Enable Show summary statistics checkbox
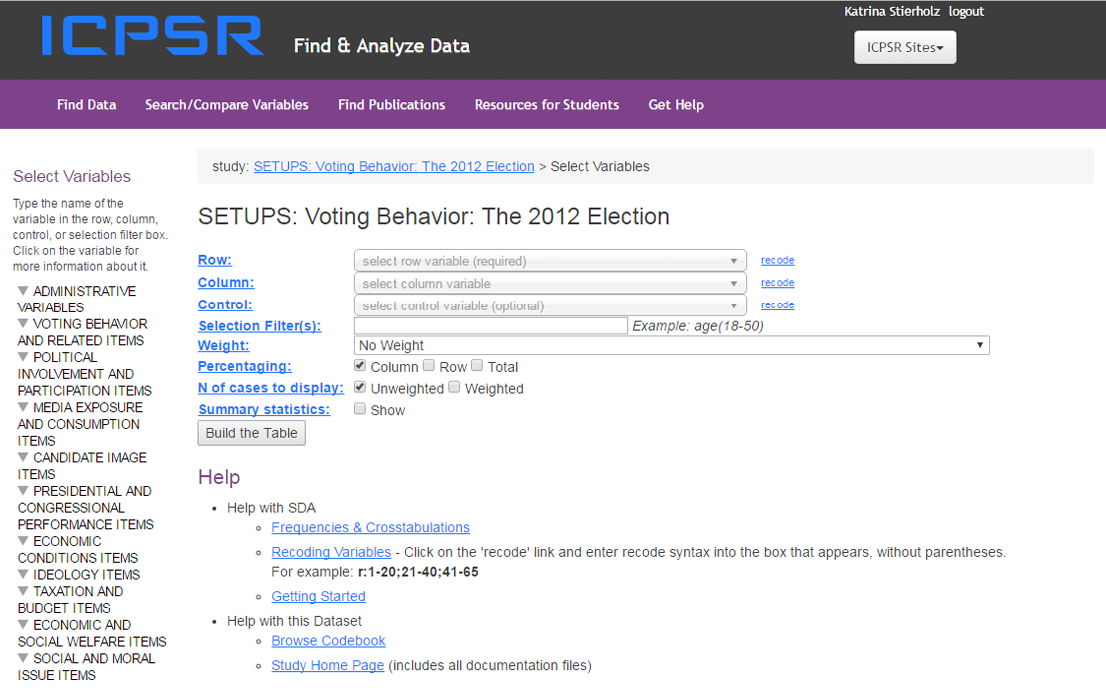Viewport: 1106px width, 700px height. pos(360,409)
